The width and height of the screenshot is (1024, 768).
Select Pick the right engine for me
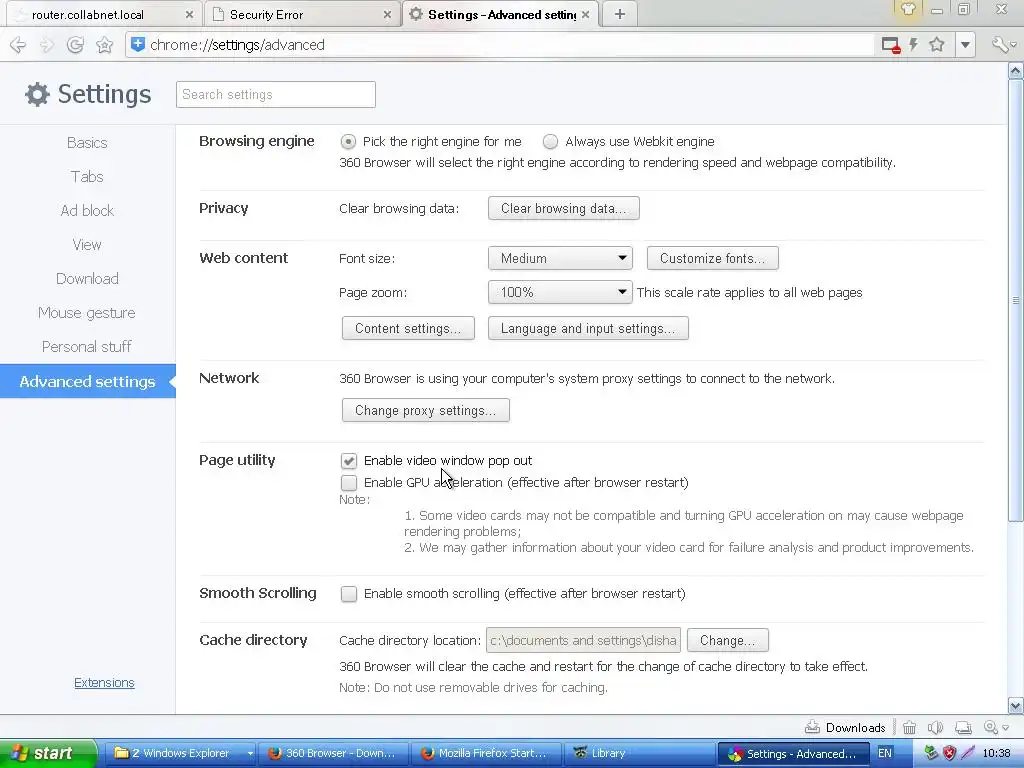(x=348, y=142)
